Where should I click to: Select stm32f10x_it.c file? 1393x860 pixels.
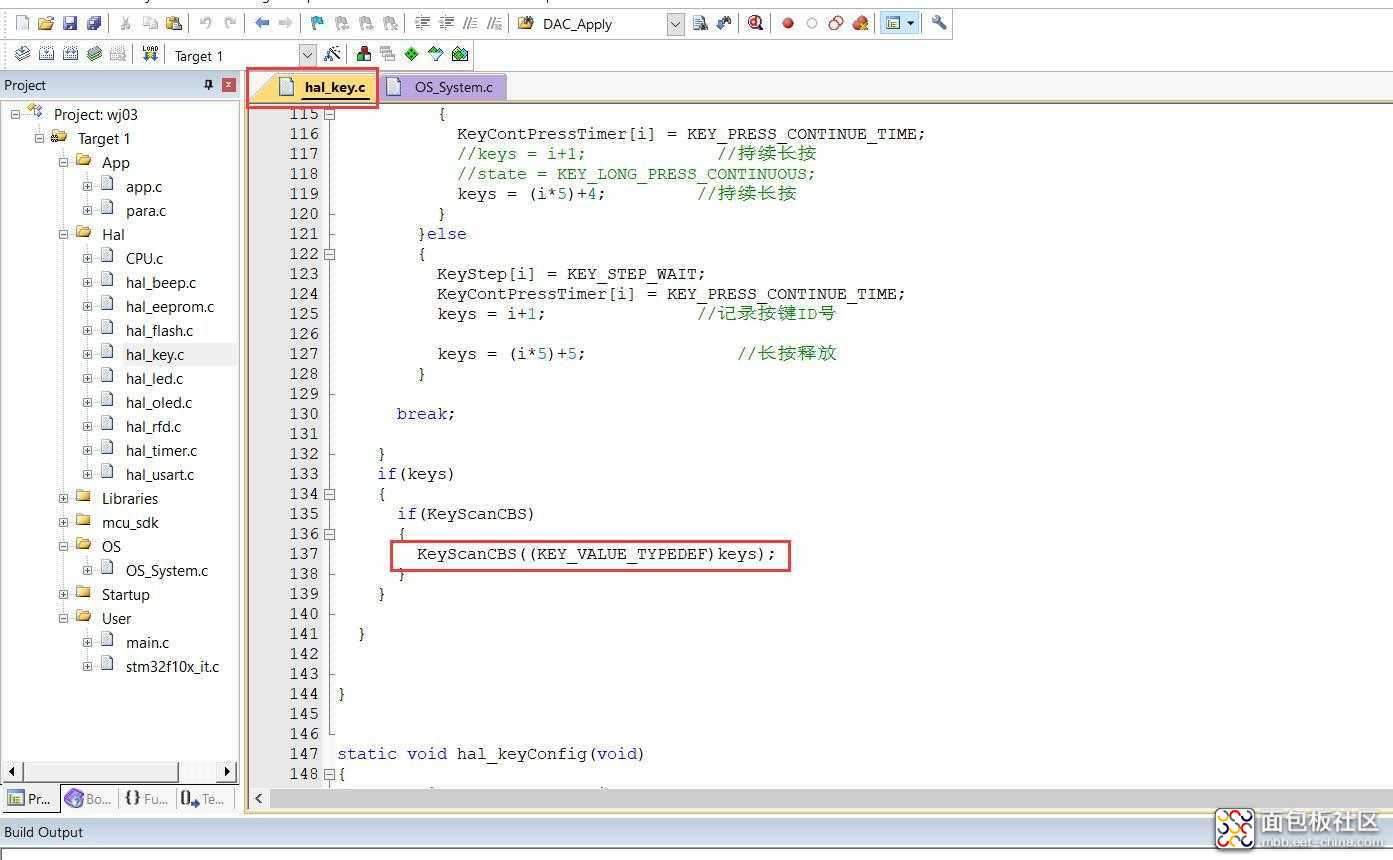(x=172, y=666)
